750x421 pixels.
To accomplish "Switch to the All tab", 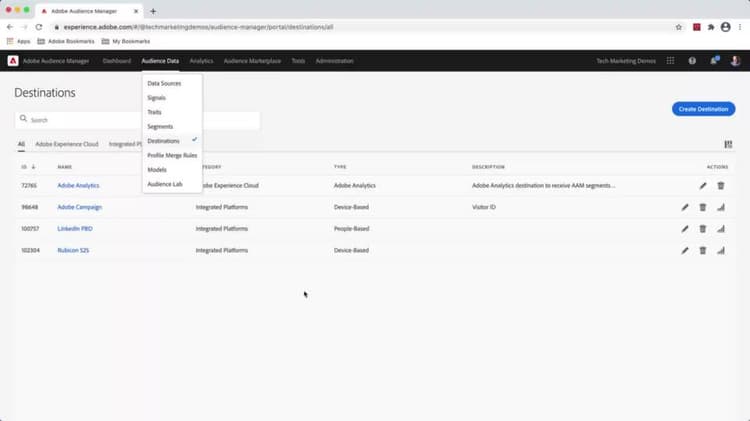I will pos(22,144).
